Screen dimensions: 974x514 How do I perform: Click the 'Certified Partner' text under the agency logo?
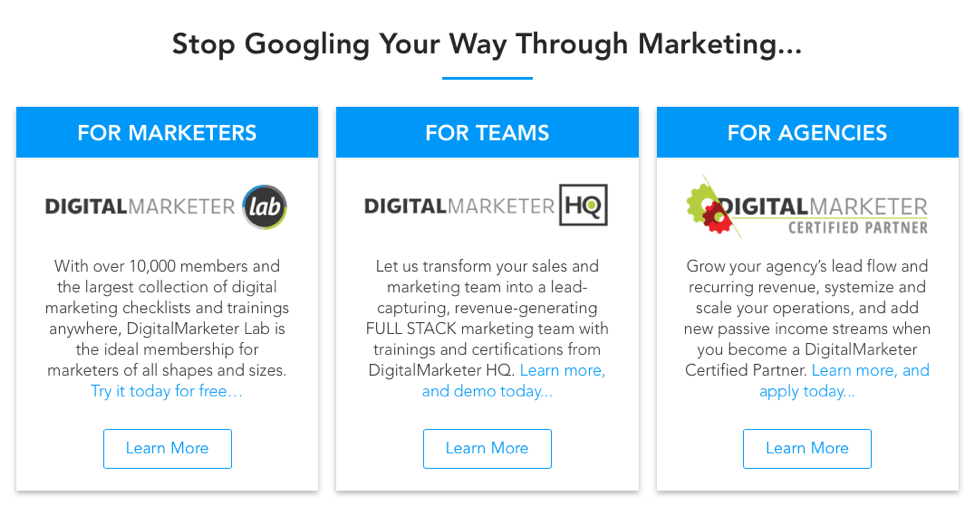click(857, 228)
